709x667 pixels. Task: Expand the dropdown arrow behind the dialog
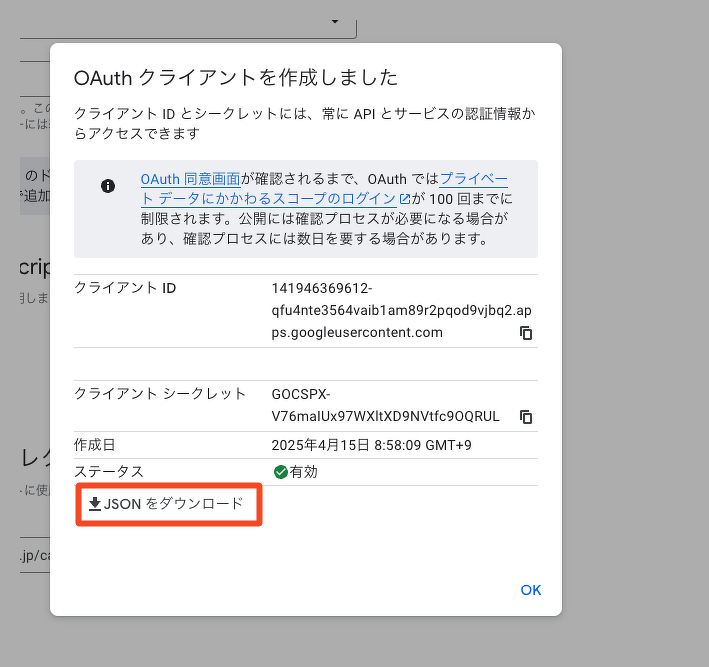coord(335,21)
